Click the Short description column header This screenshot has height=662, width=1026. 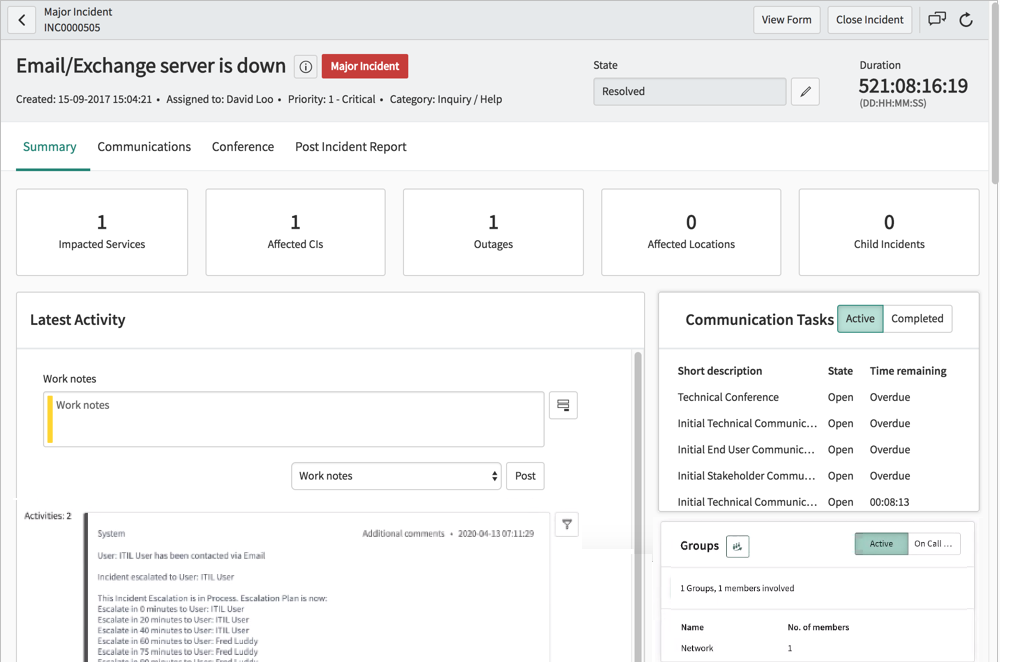pyautogui.click(x=720, y=371)
